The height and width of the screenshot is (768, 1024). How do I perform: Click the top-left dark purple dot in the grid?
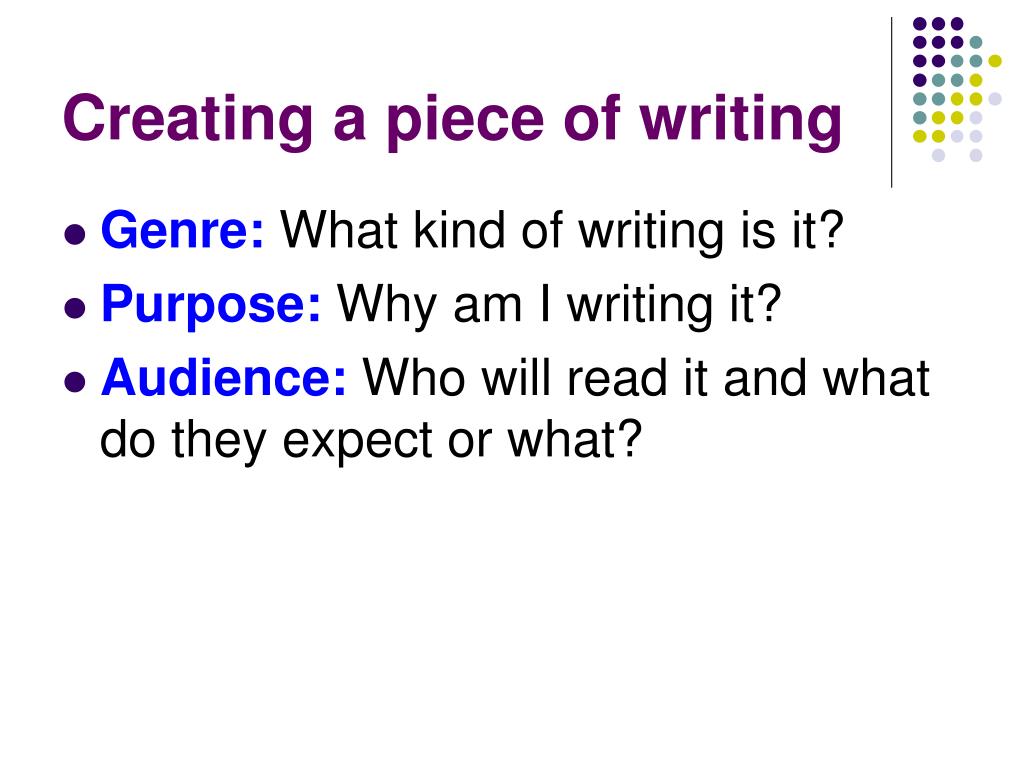coord(920,24)
